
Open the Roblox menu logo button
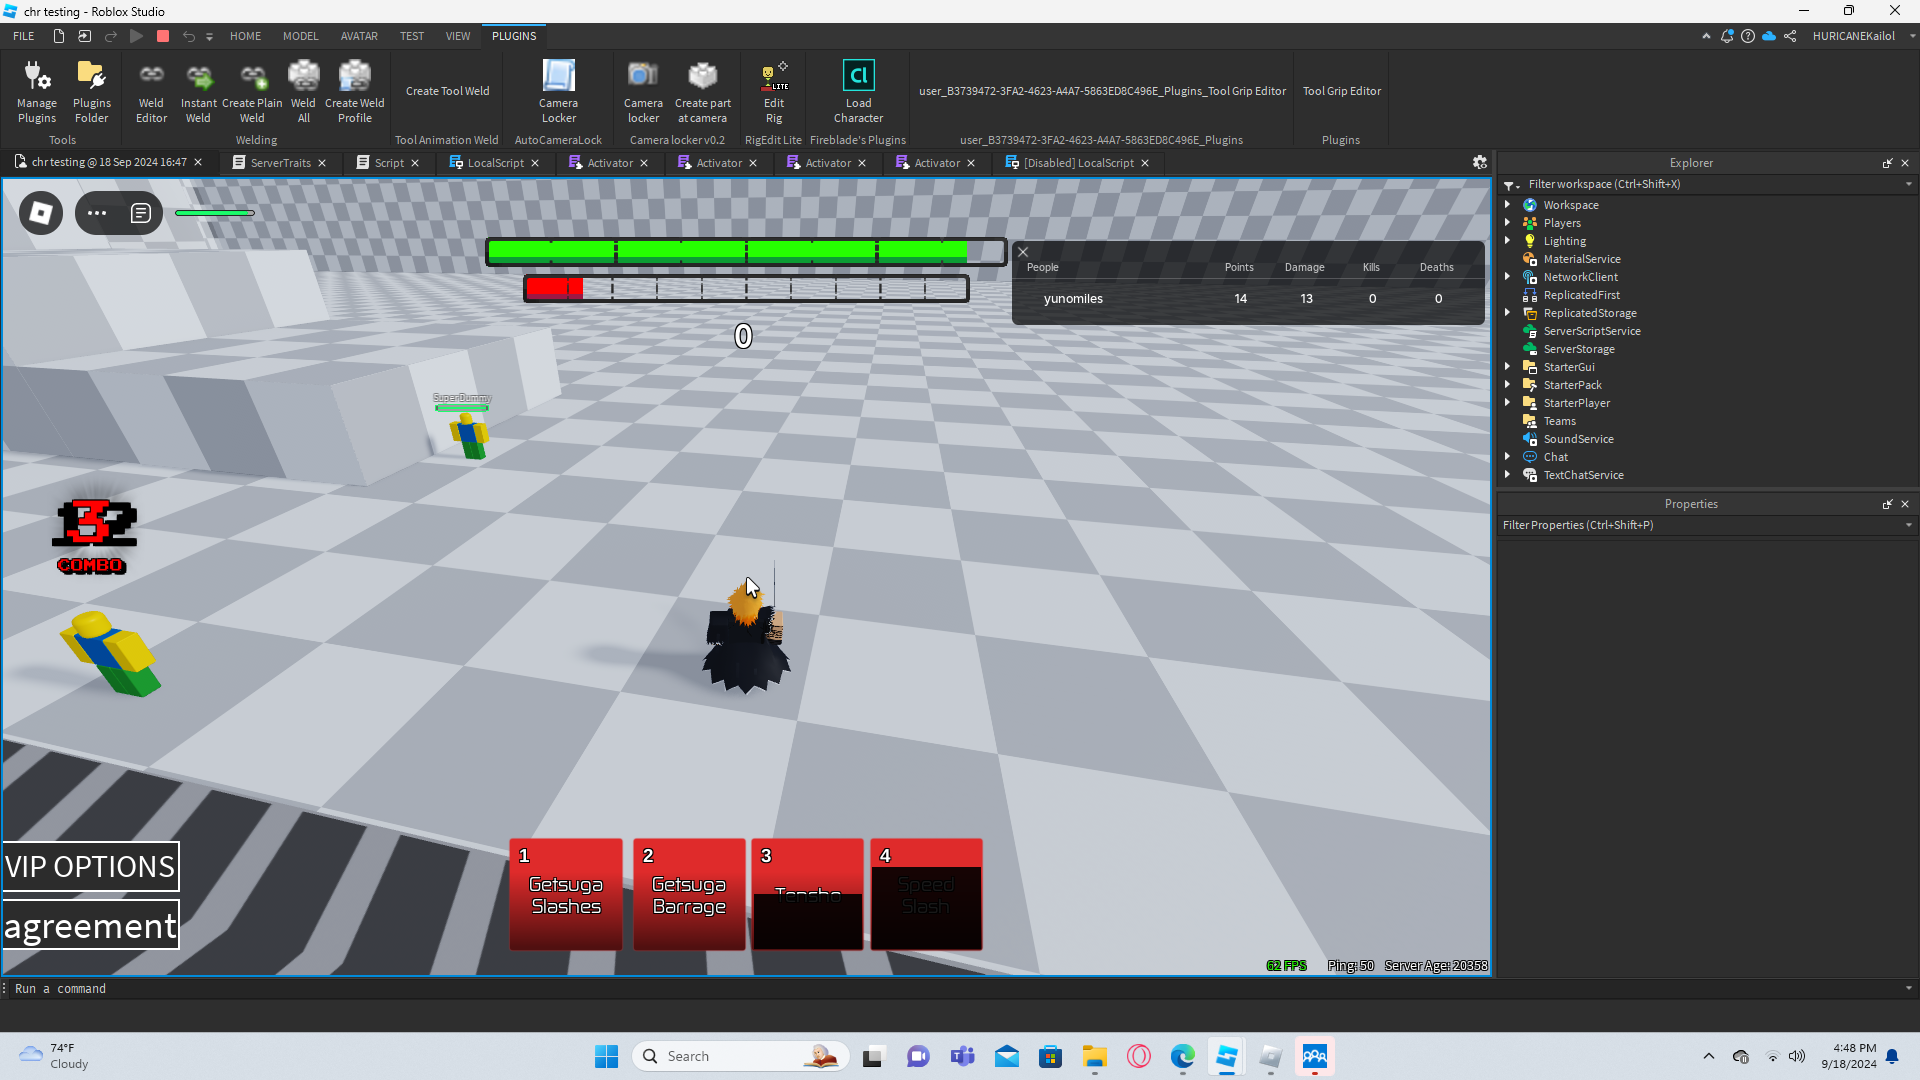(41, 213)
